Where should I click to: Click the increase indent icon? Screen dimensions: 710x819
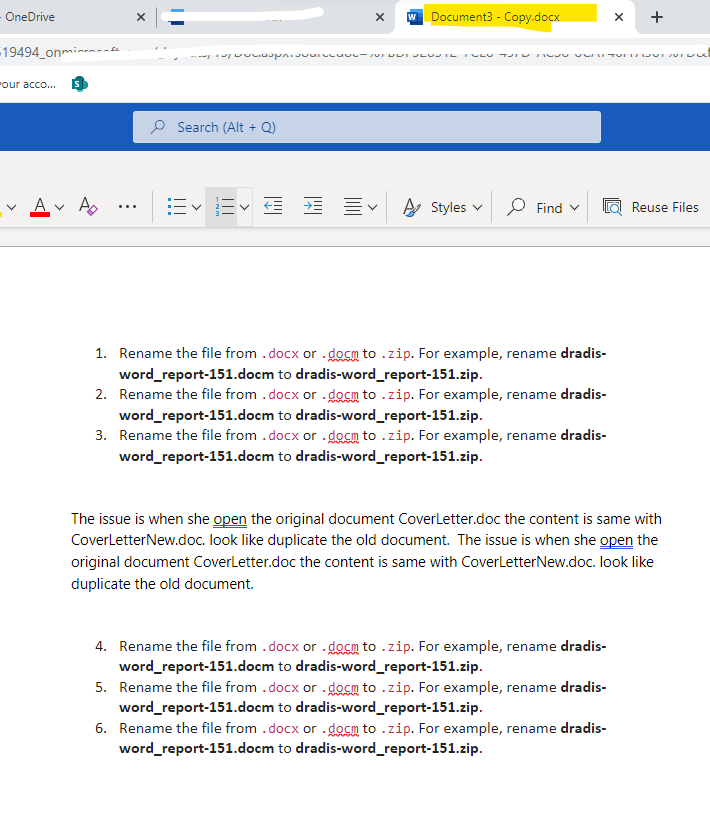tap(313, 206)
